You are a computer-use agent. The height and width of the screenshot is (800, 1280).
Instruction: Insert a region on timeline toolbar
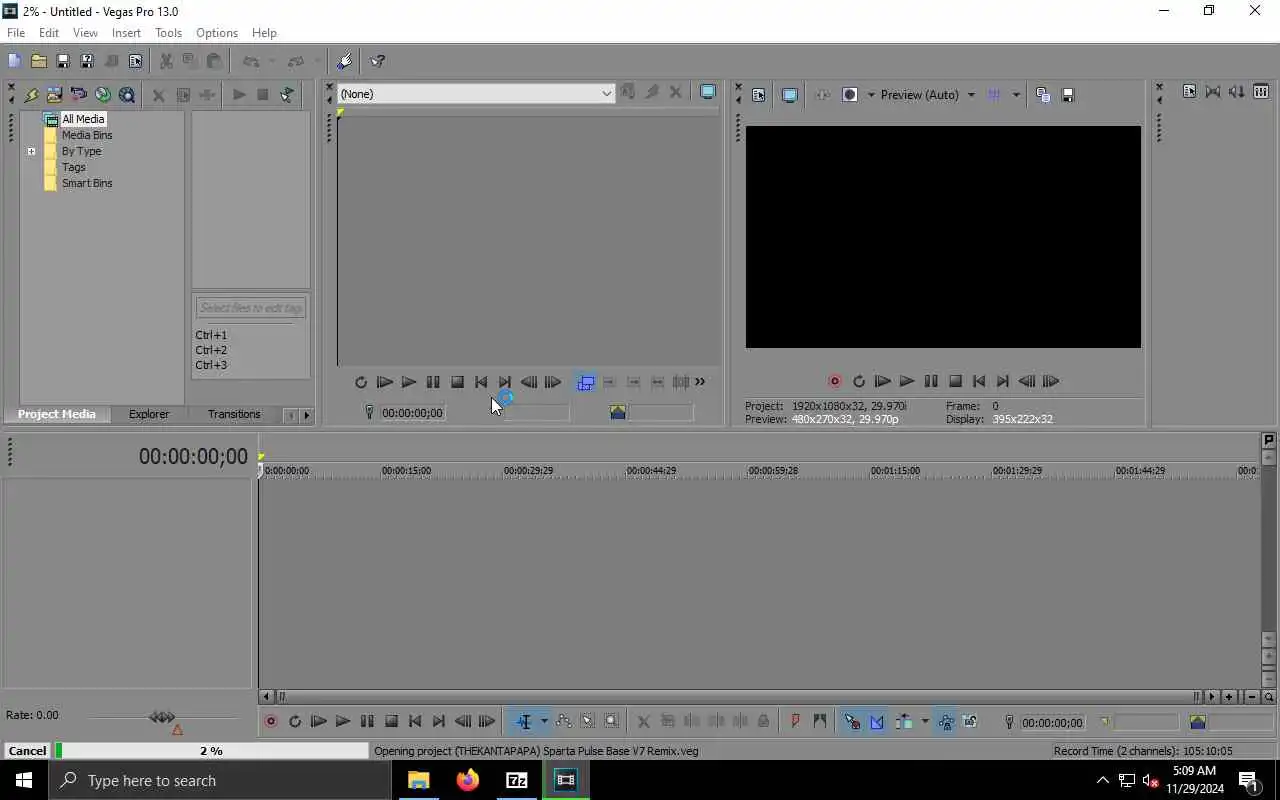click(x=819, y=721)
